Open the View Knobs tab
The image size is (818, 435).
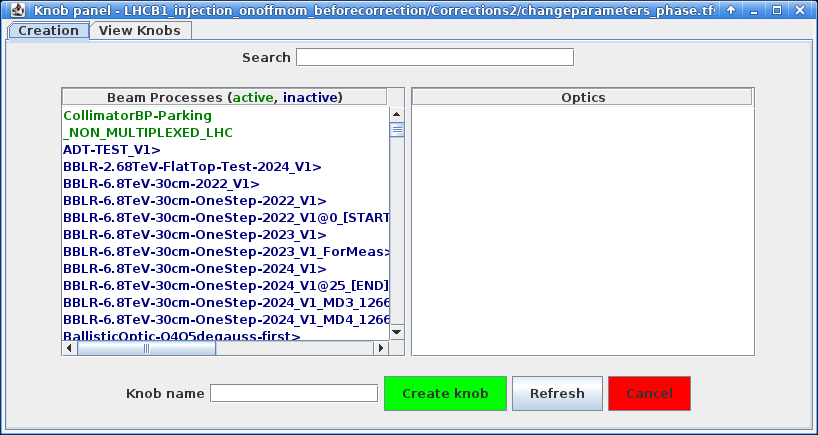pyautogui.click(x=140, y=31)
